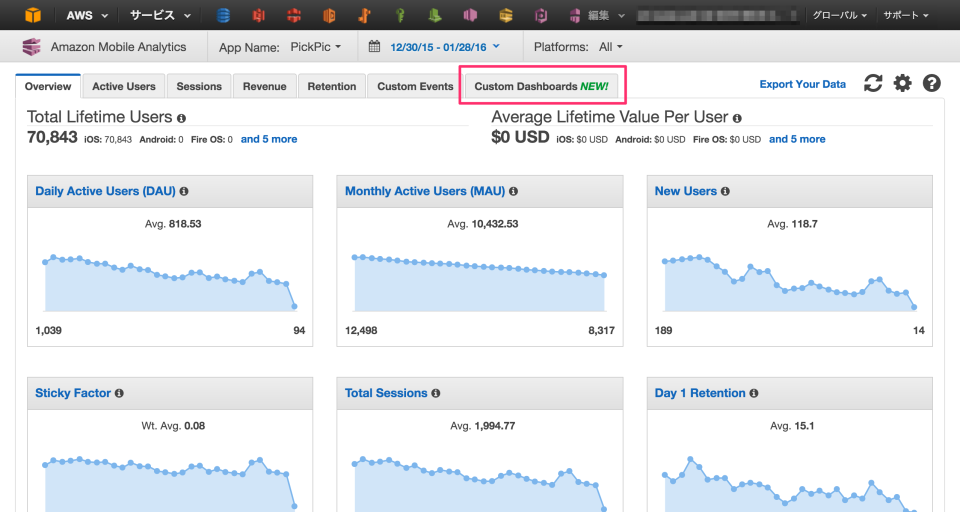Show info for Average Lifetime Value Per User

737,118
